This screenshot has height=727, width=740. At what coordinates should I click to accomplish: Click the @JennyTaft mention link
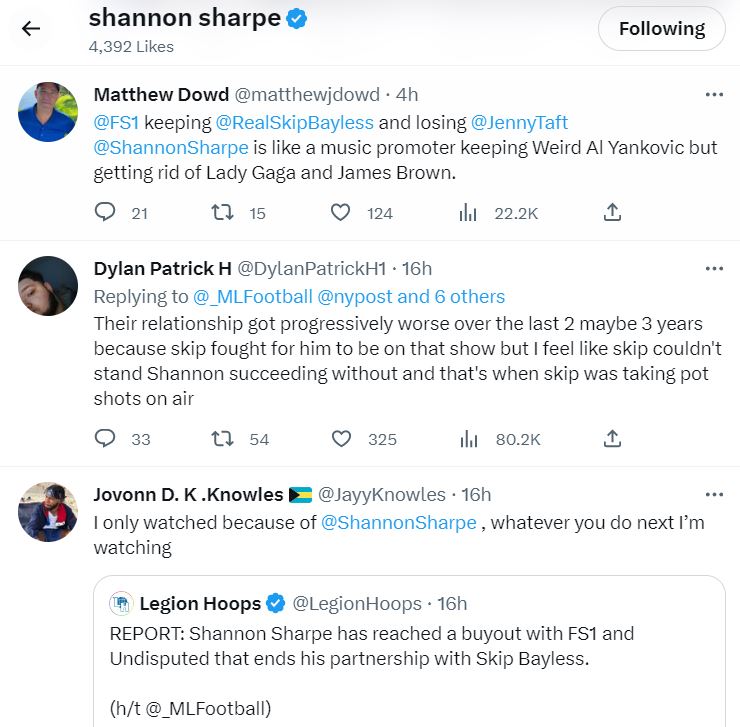click(x=519, y=123)
